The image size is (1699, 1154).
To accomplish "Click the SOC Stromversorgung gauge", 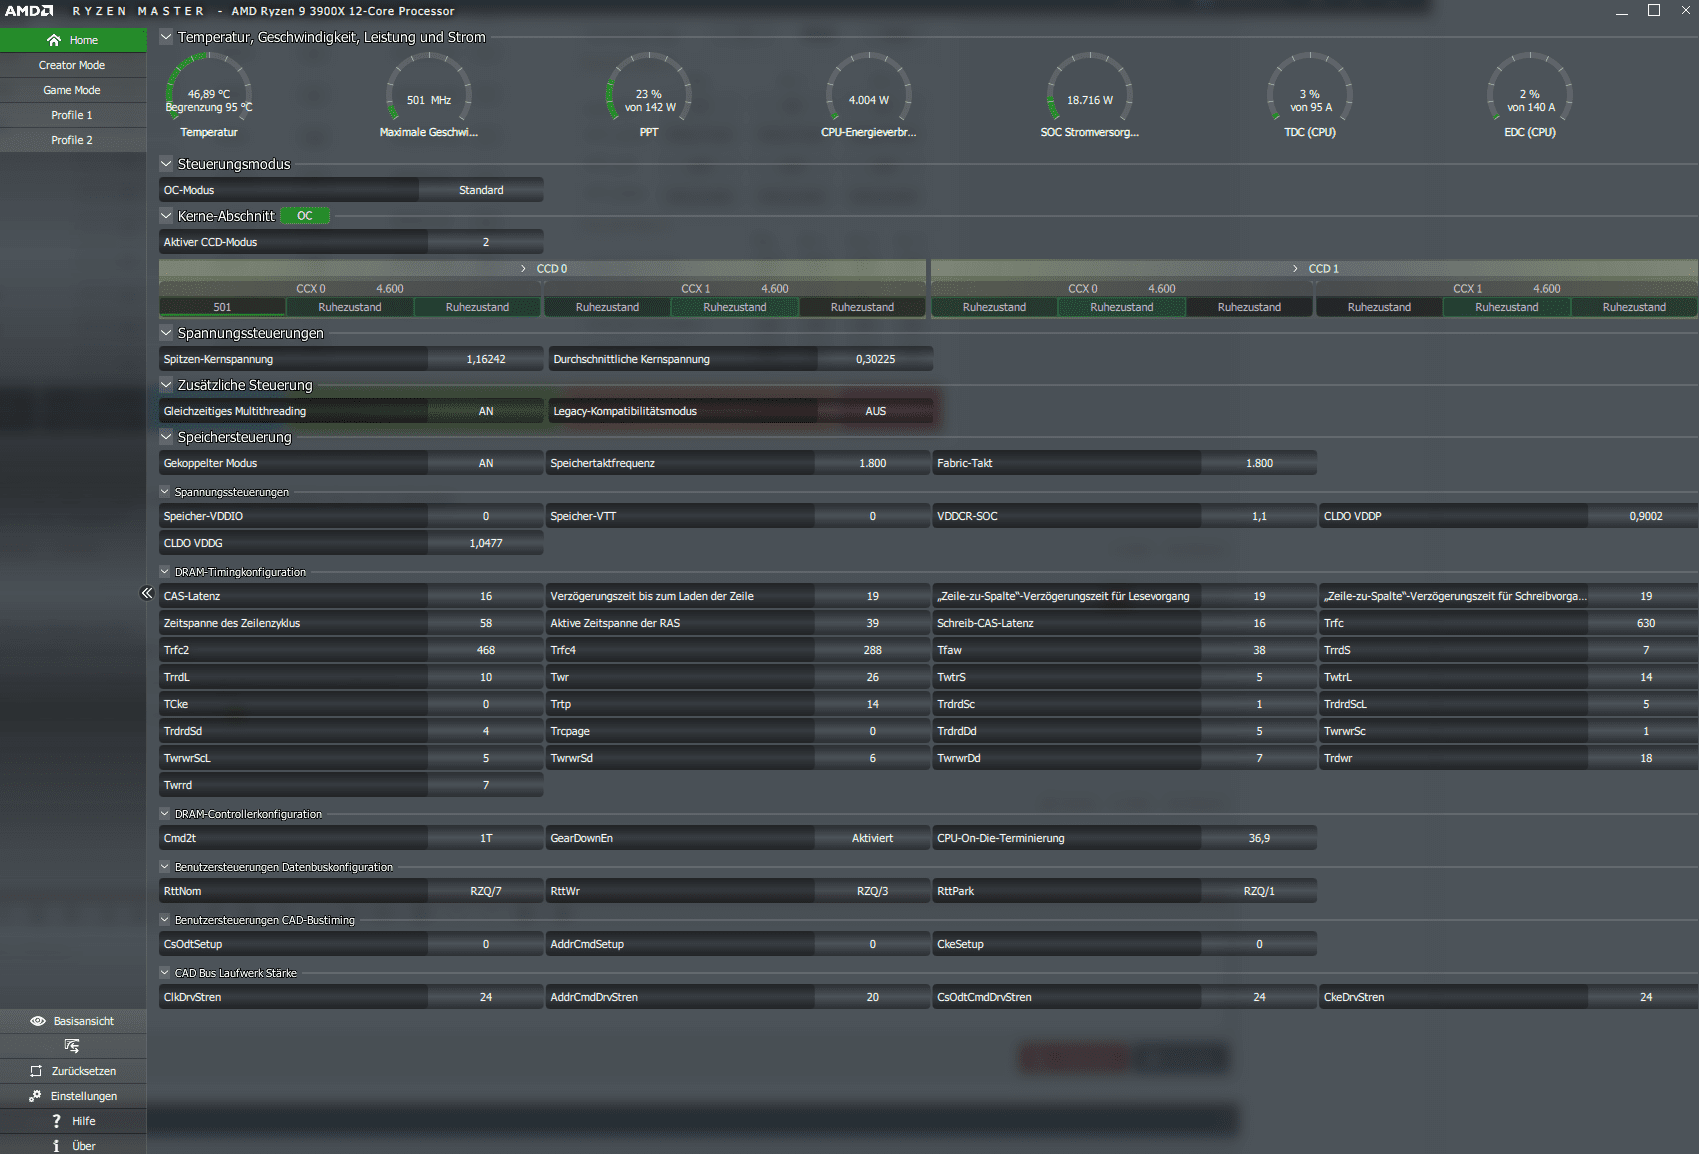I will click(1089, 97).
